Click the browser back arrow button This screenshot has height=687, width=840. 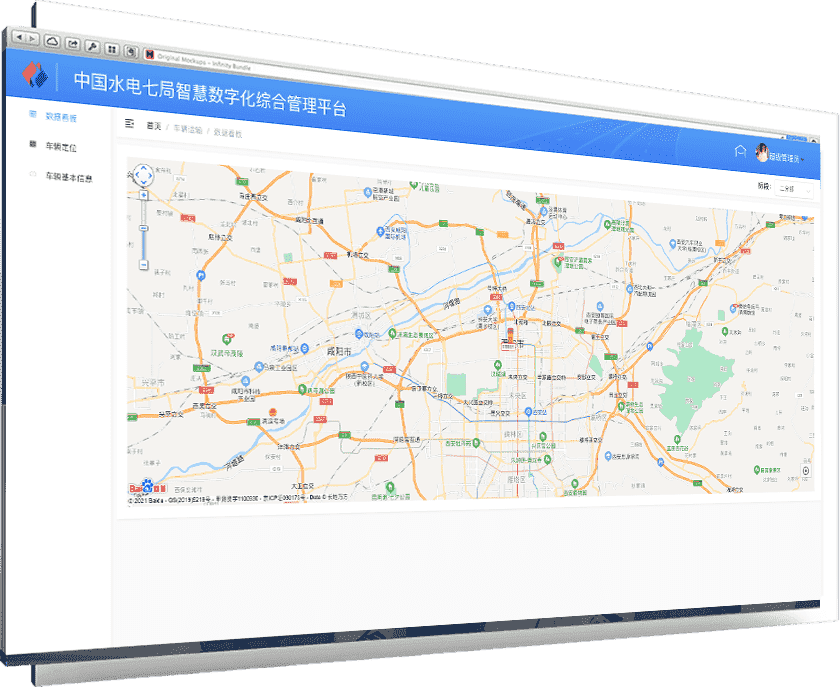pos(19,37)
